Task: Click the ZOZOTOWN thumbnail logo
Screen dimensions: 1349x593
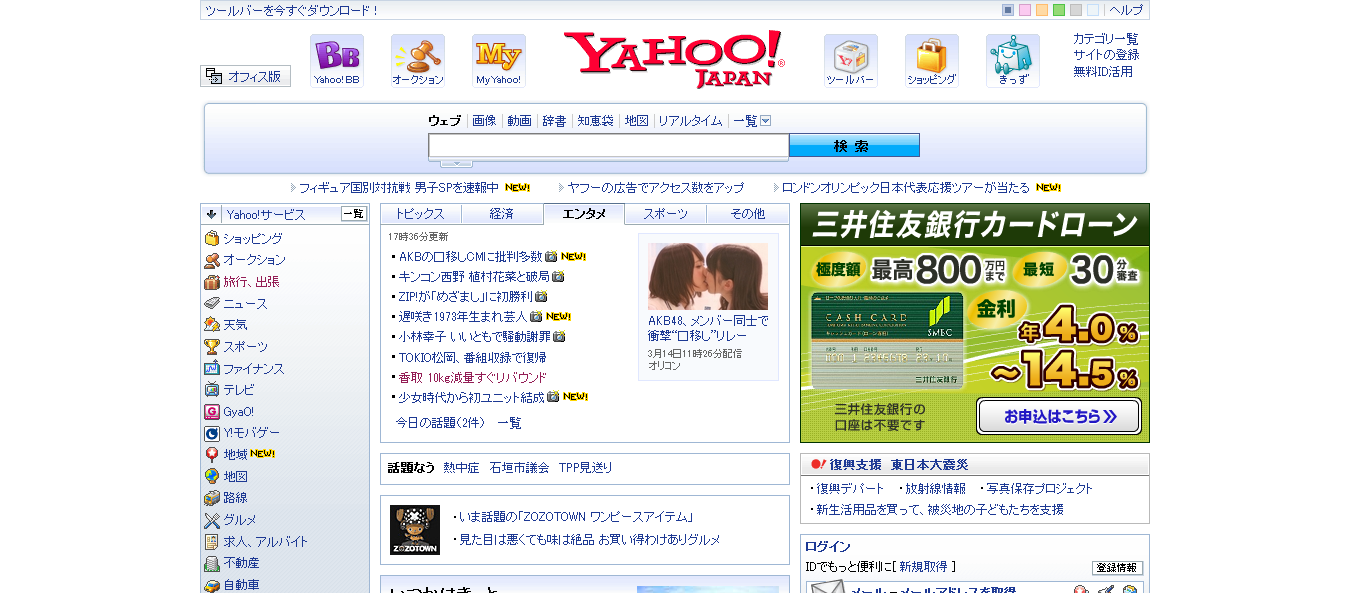Action: tap(415, 530)
